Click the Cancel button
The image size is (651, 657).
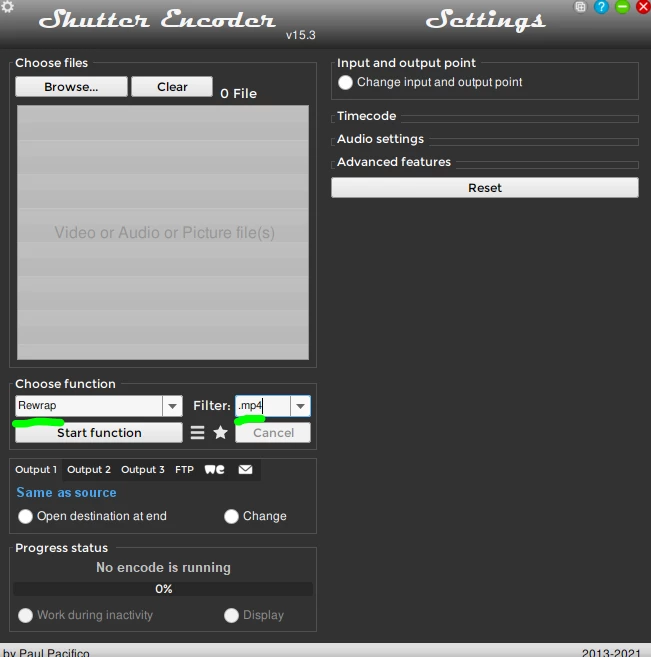tap(273, 432)
